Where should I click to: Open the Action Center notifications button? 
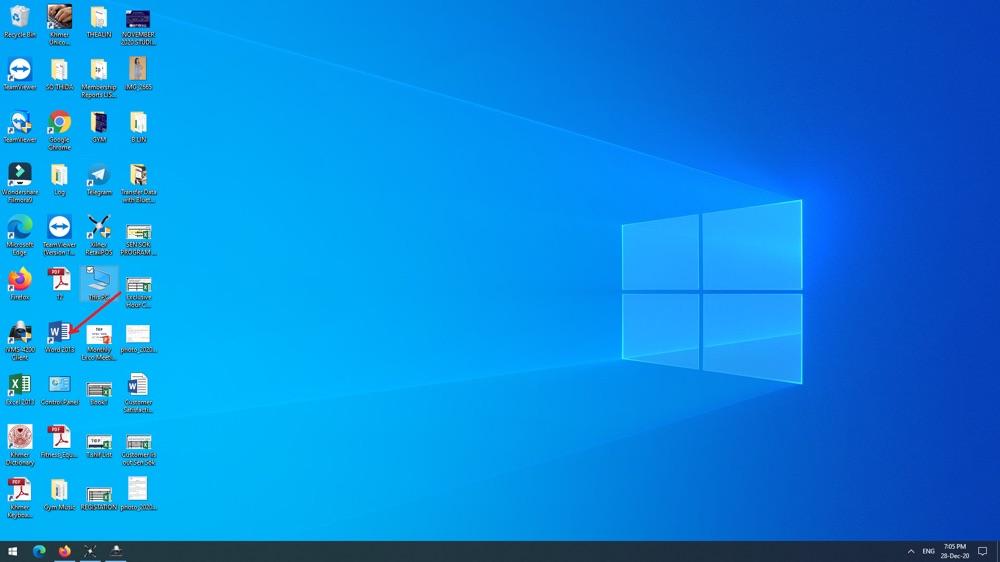[982, 551]
